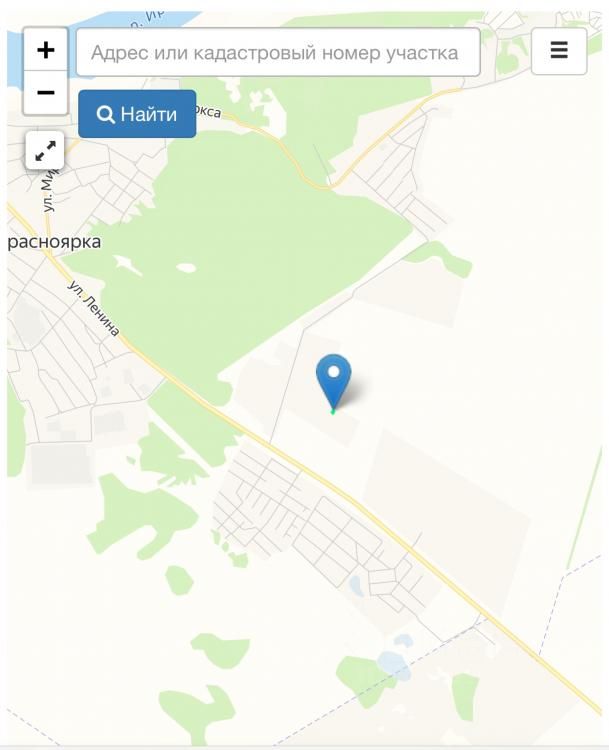
Task: Click the Красноярка town label
Action: [54, 242]
